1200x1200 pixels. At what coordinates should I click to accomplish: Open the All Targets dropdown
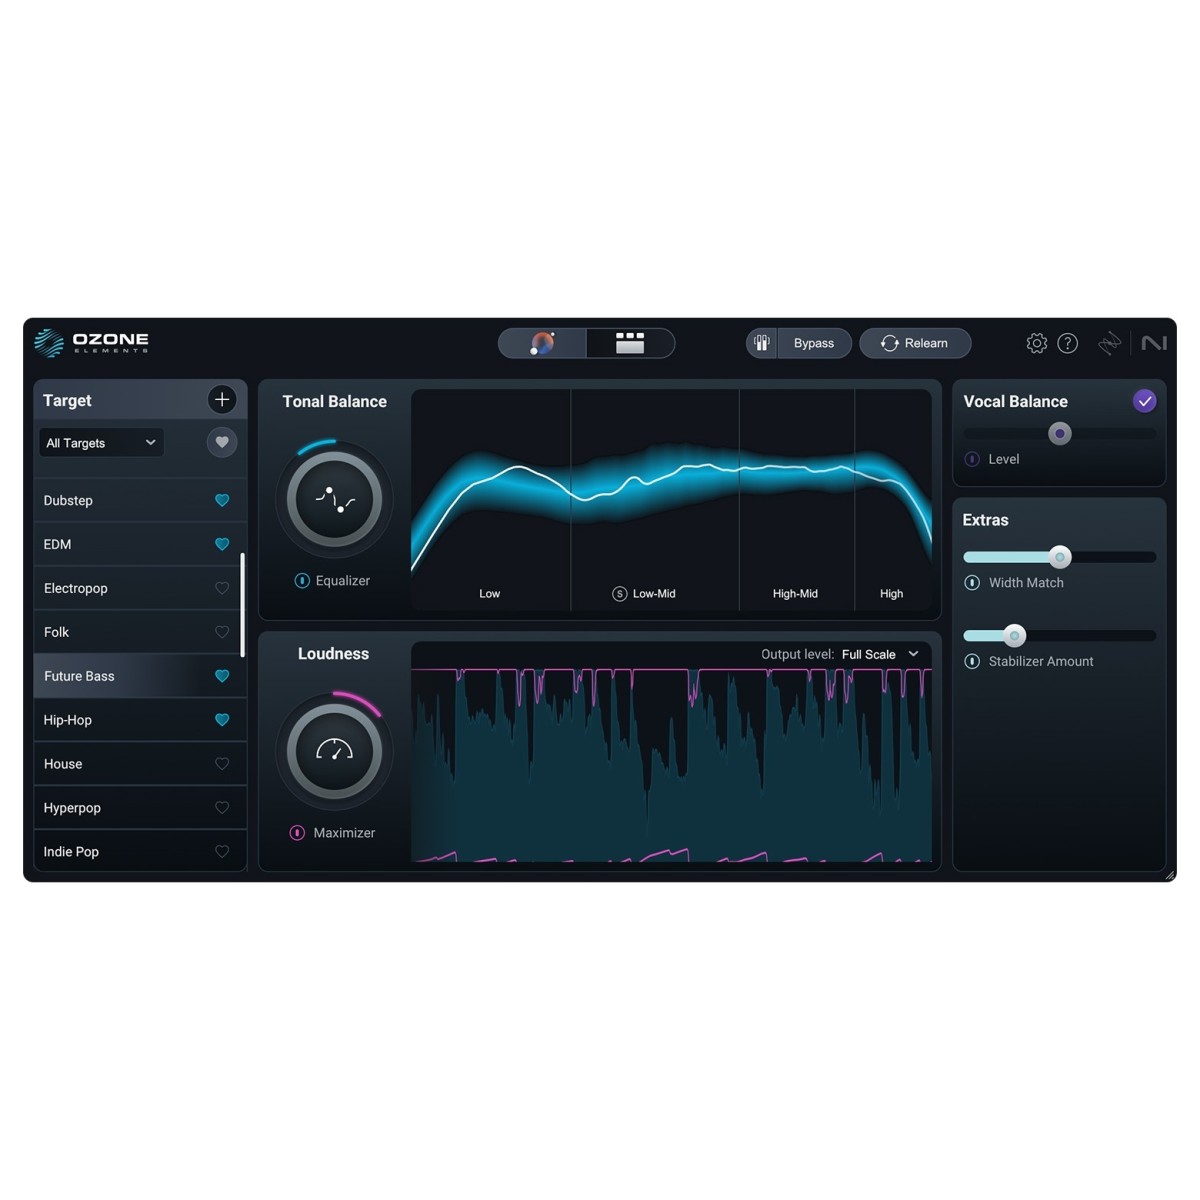click(x=100, y=442)
